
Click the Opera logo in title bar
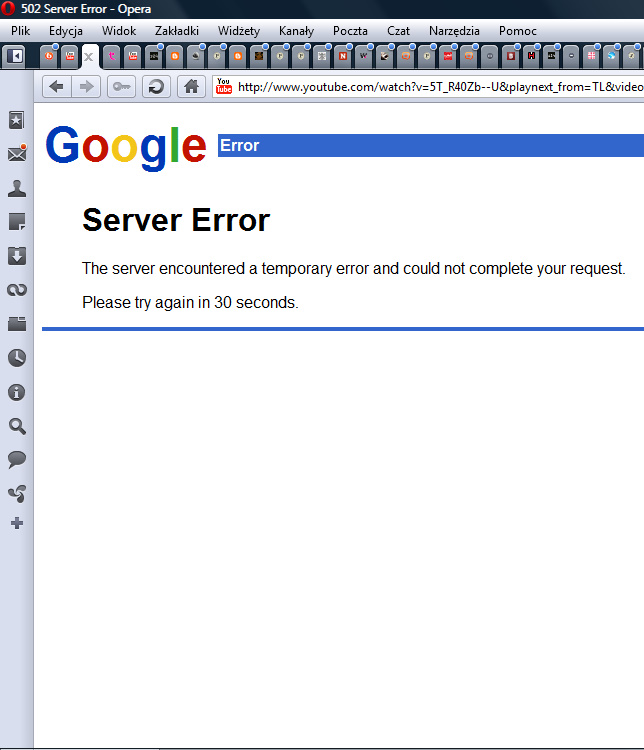(x=8, y=9)
